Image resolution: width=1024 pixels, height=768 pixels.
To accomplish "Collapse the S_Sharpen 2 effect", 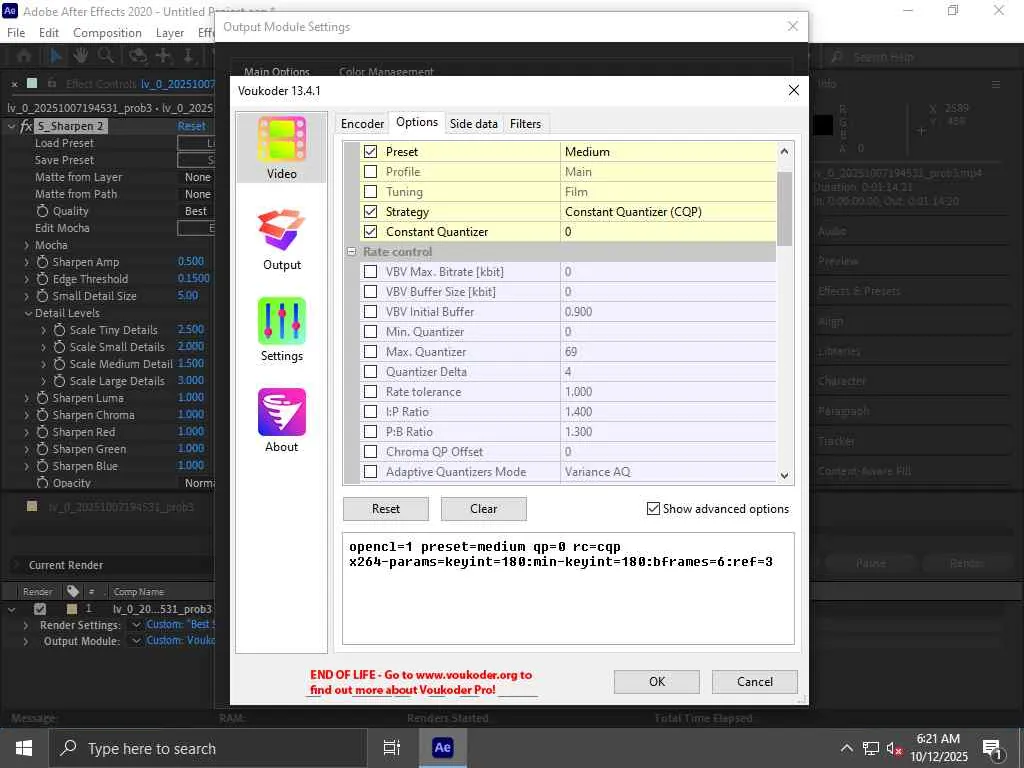I will point(11,126).
